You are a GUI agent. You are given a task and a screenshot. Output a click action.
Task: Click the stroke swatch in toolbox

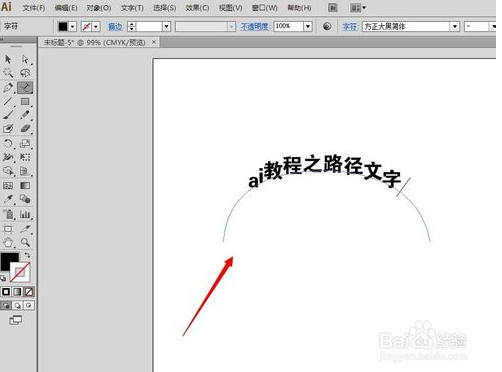pos(21,273)
